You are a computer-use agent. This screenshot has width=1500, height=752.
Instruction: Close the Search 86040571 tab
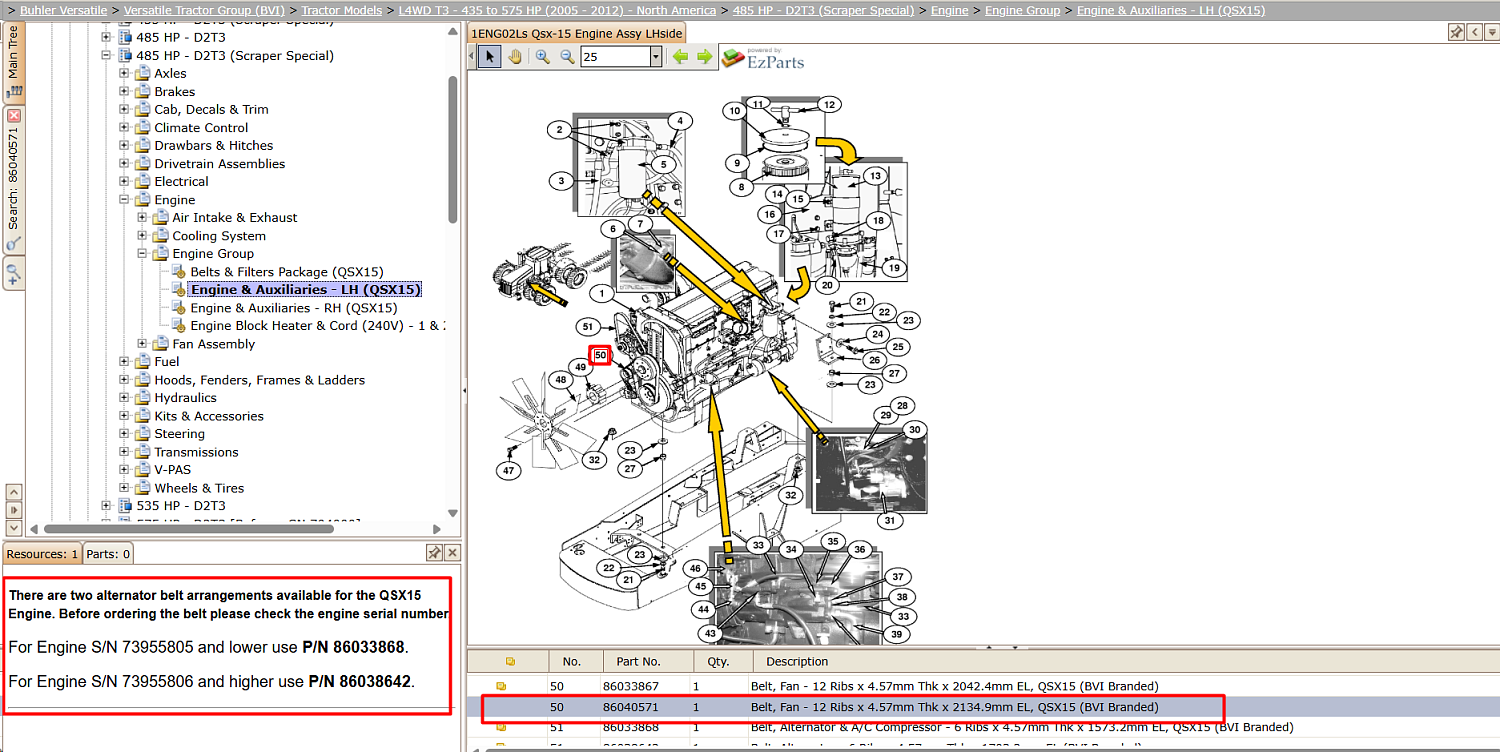[x=14, y=116]
